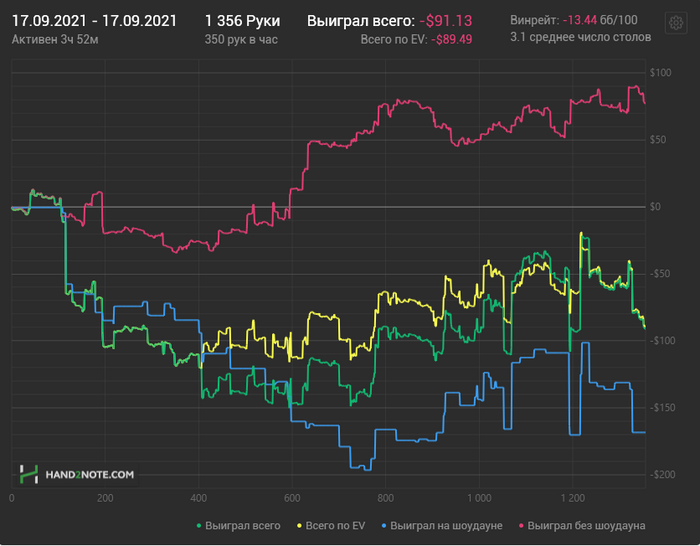The height and width of the screenshot is (546, 700).
Task: Click the 'Выиграл на шоудауне' legend label
Action: (446, 526)
